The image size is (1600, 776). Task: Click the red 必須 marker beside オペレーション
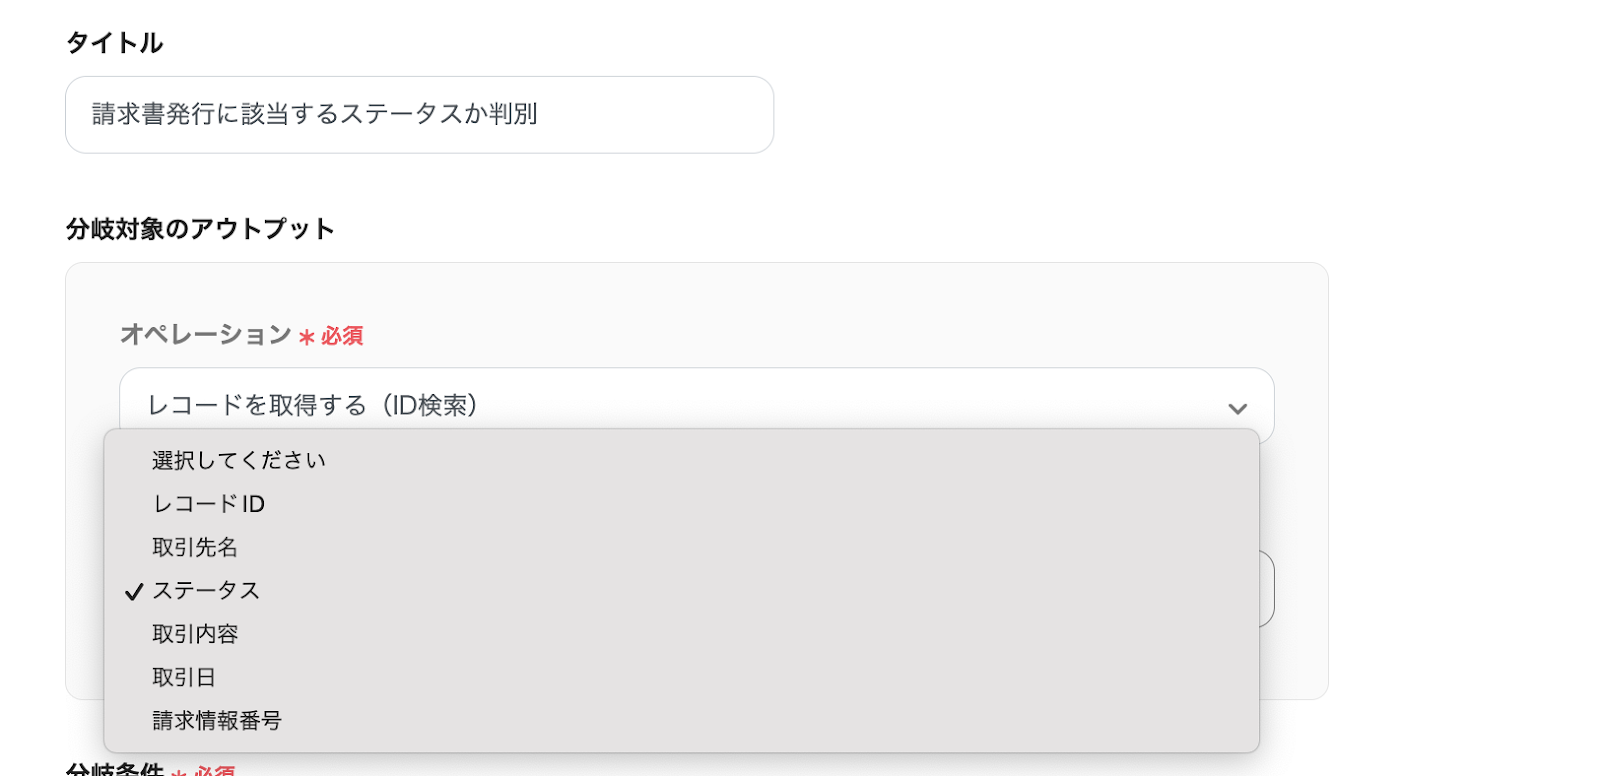tap(342, 336)
